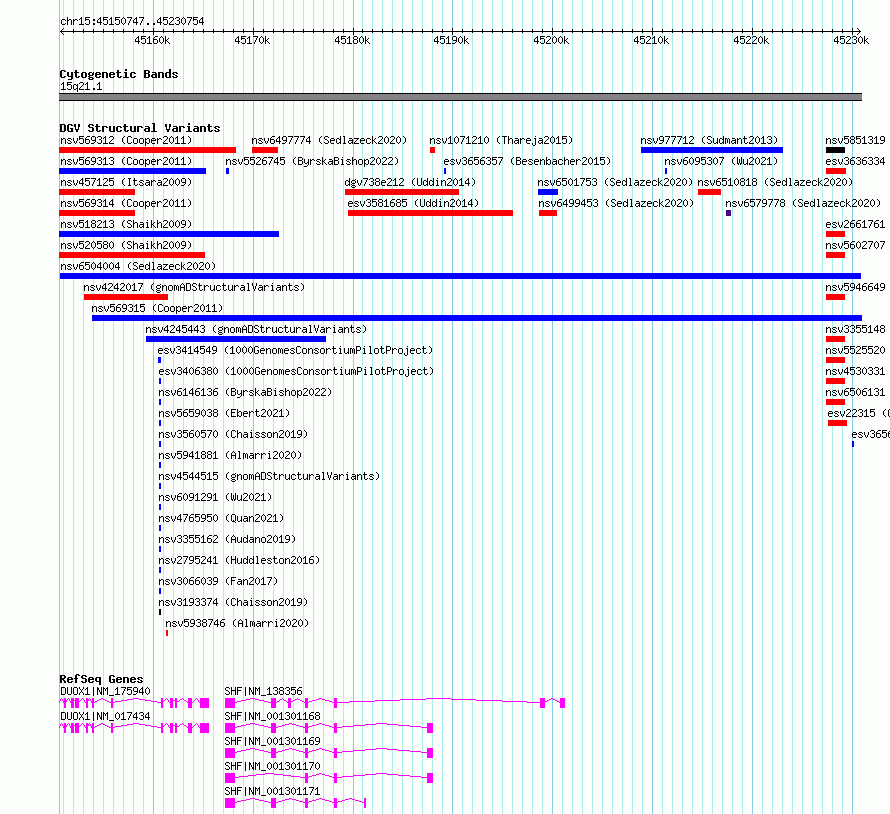Select dgv738e212 (Uddin2014) label

410,182
